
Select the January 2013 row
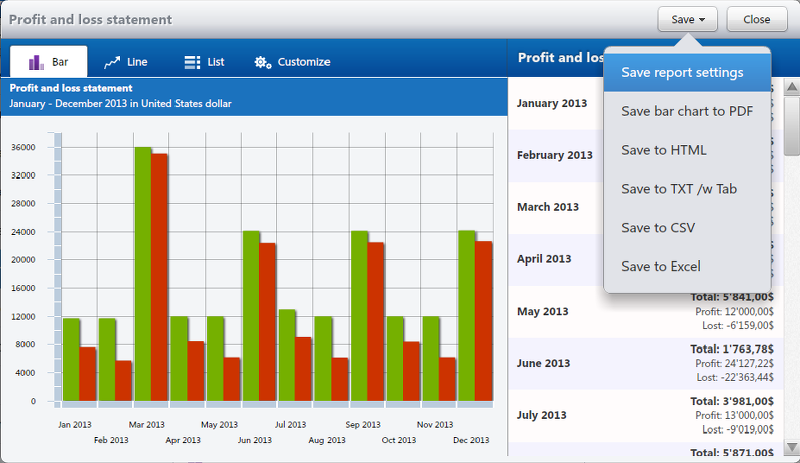tap(645, 104)
